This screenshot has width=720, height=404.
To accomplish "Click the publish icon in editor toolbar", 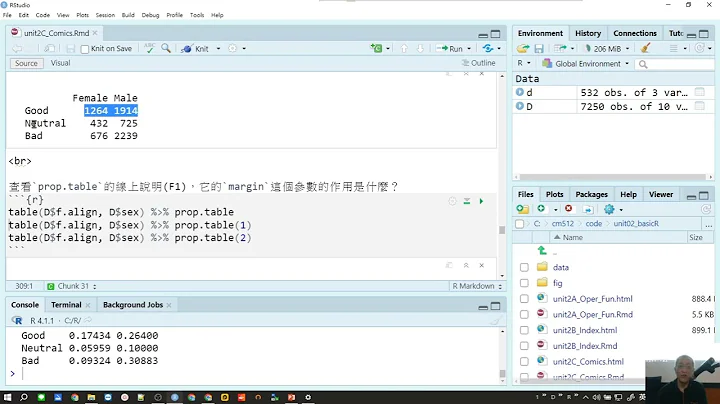I will 488,48.
